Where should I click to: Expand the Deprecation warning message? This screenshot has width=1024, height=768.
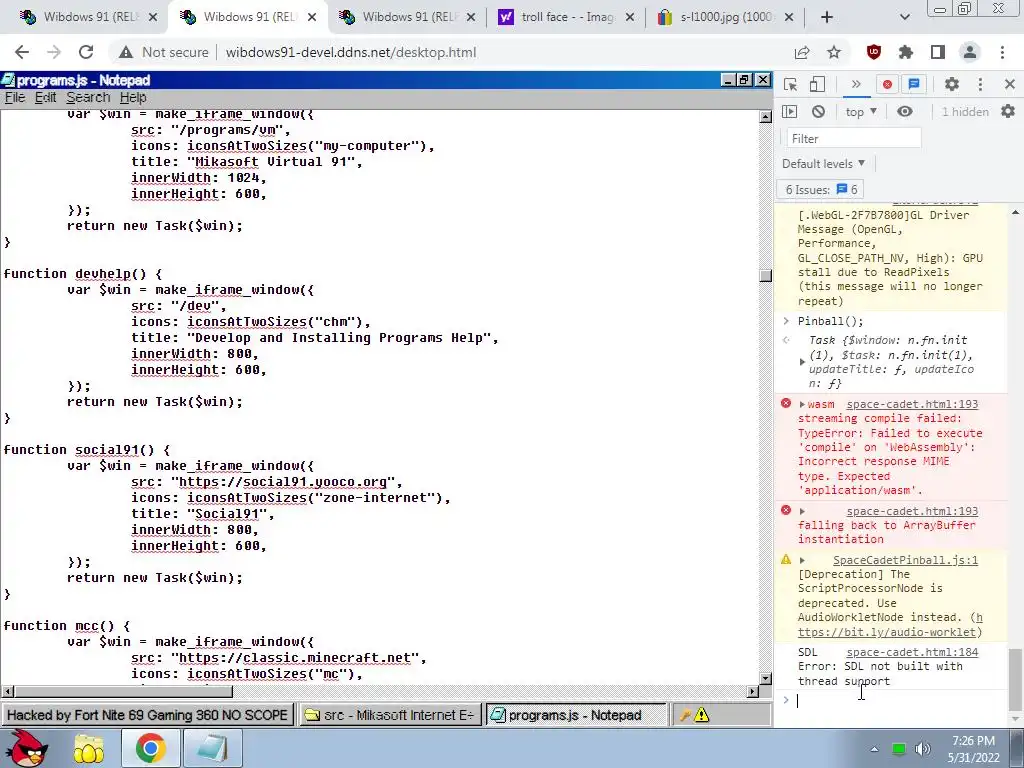tap(802, 560)
